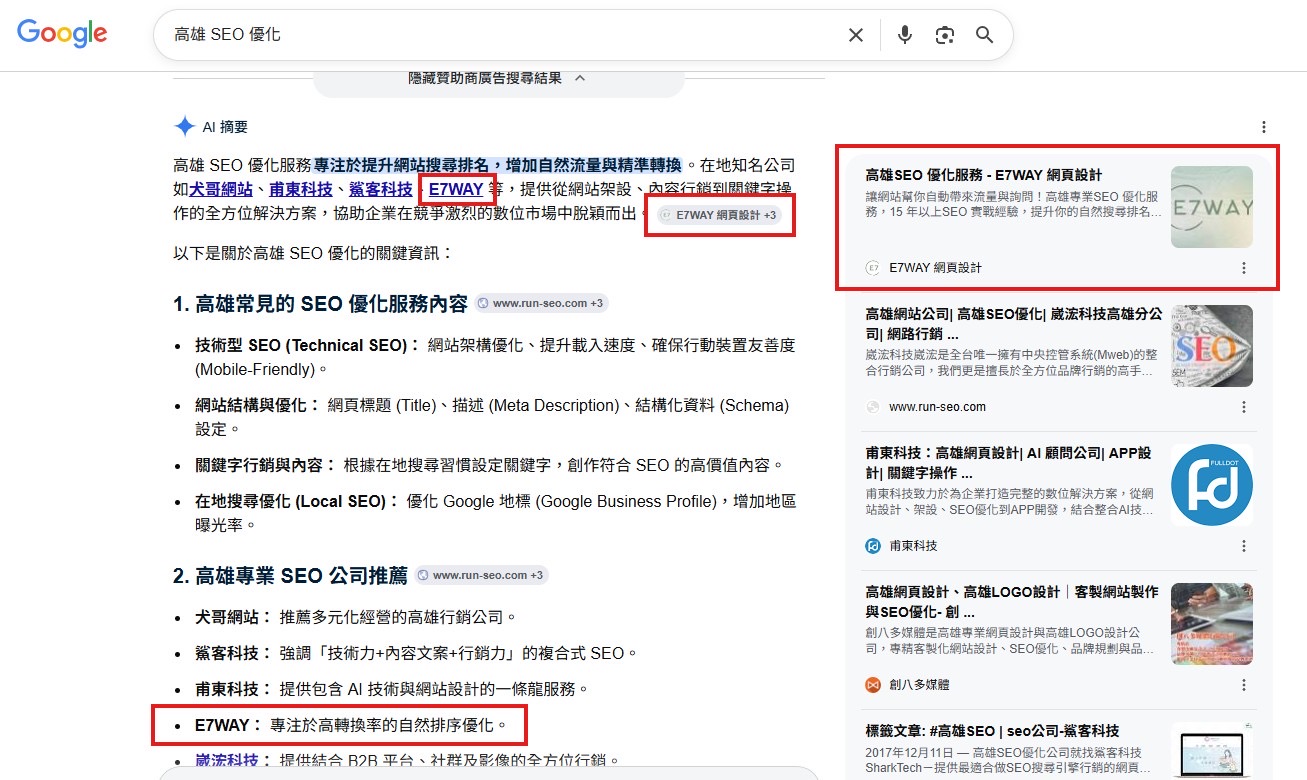Click the E7WAY 網頁設計 source name
This screenshot has height=780, width=1307.
pyautogui.click(x=935, y=268)
